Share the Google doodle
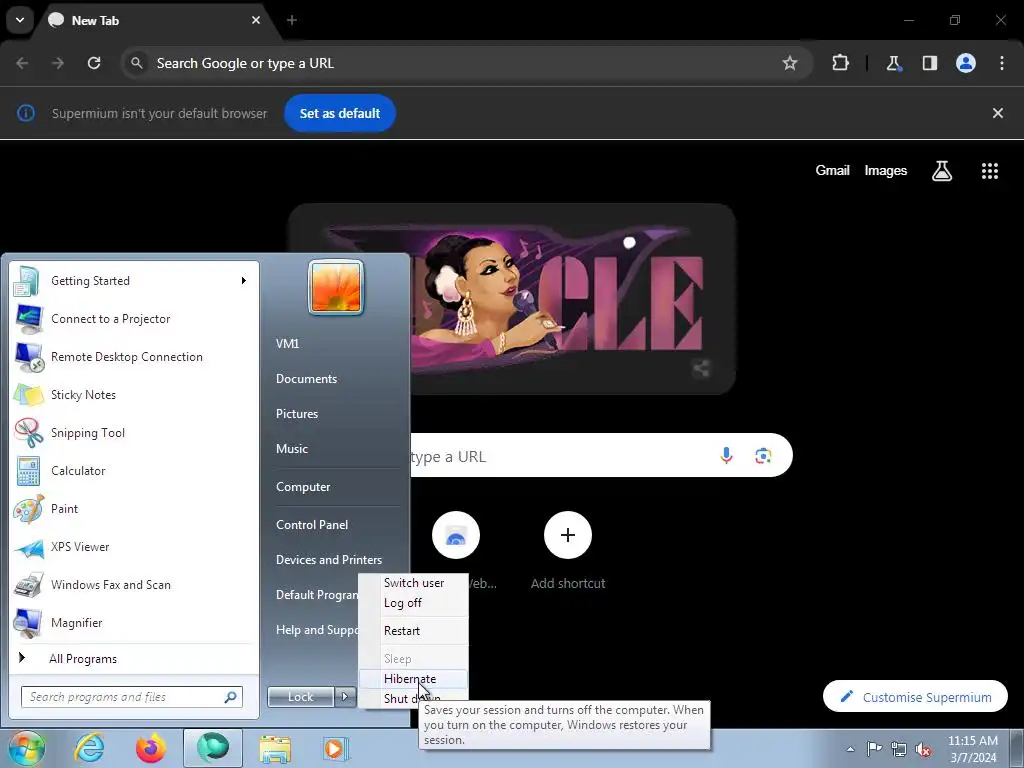The image size is (1024, 768). (x=701, y=369)
